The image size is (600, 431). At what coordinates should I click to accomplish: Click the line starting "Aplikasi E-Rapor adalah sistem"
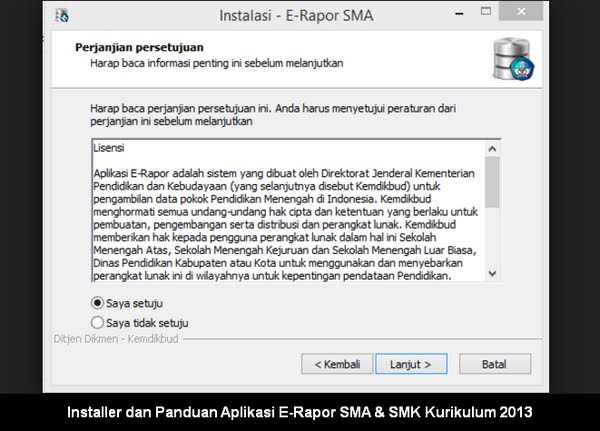click(284, 173)
